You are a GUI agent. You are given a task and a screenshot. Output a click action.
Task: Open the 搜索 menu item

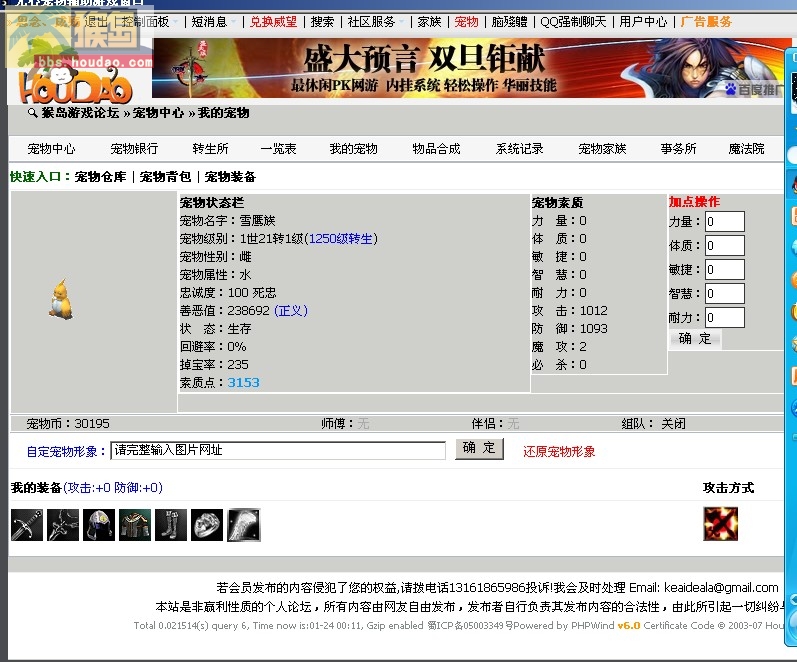pyautogui.click(x=322, y=22)
